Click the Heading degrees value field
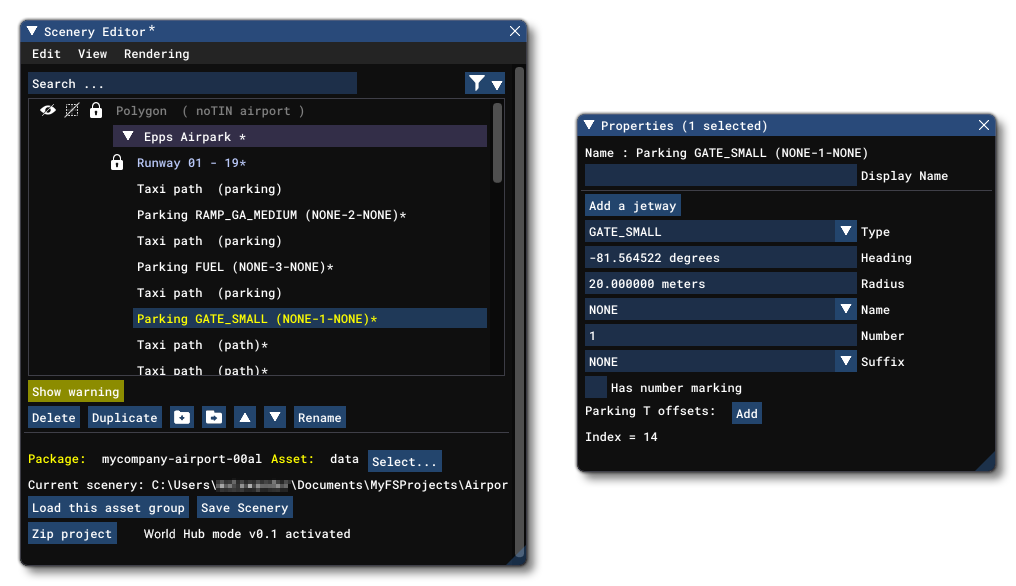This screenshot has width=1016, height=586. coord(720,258)
